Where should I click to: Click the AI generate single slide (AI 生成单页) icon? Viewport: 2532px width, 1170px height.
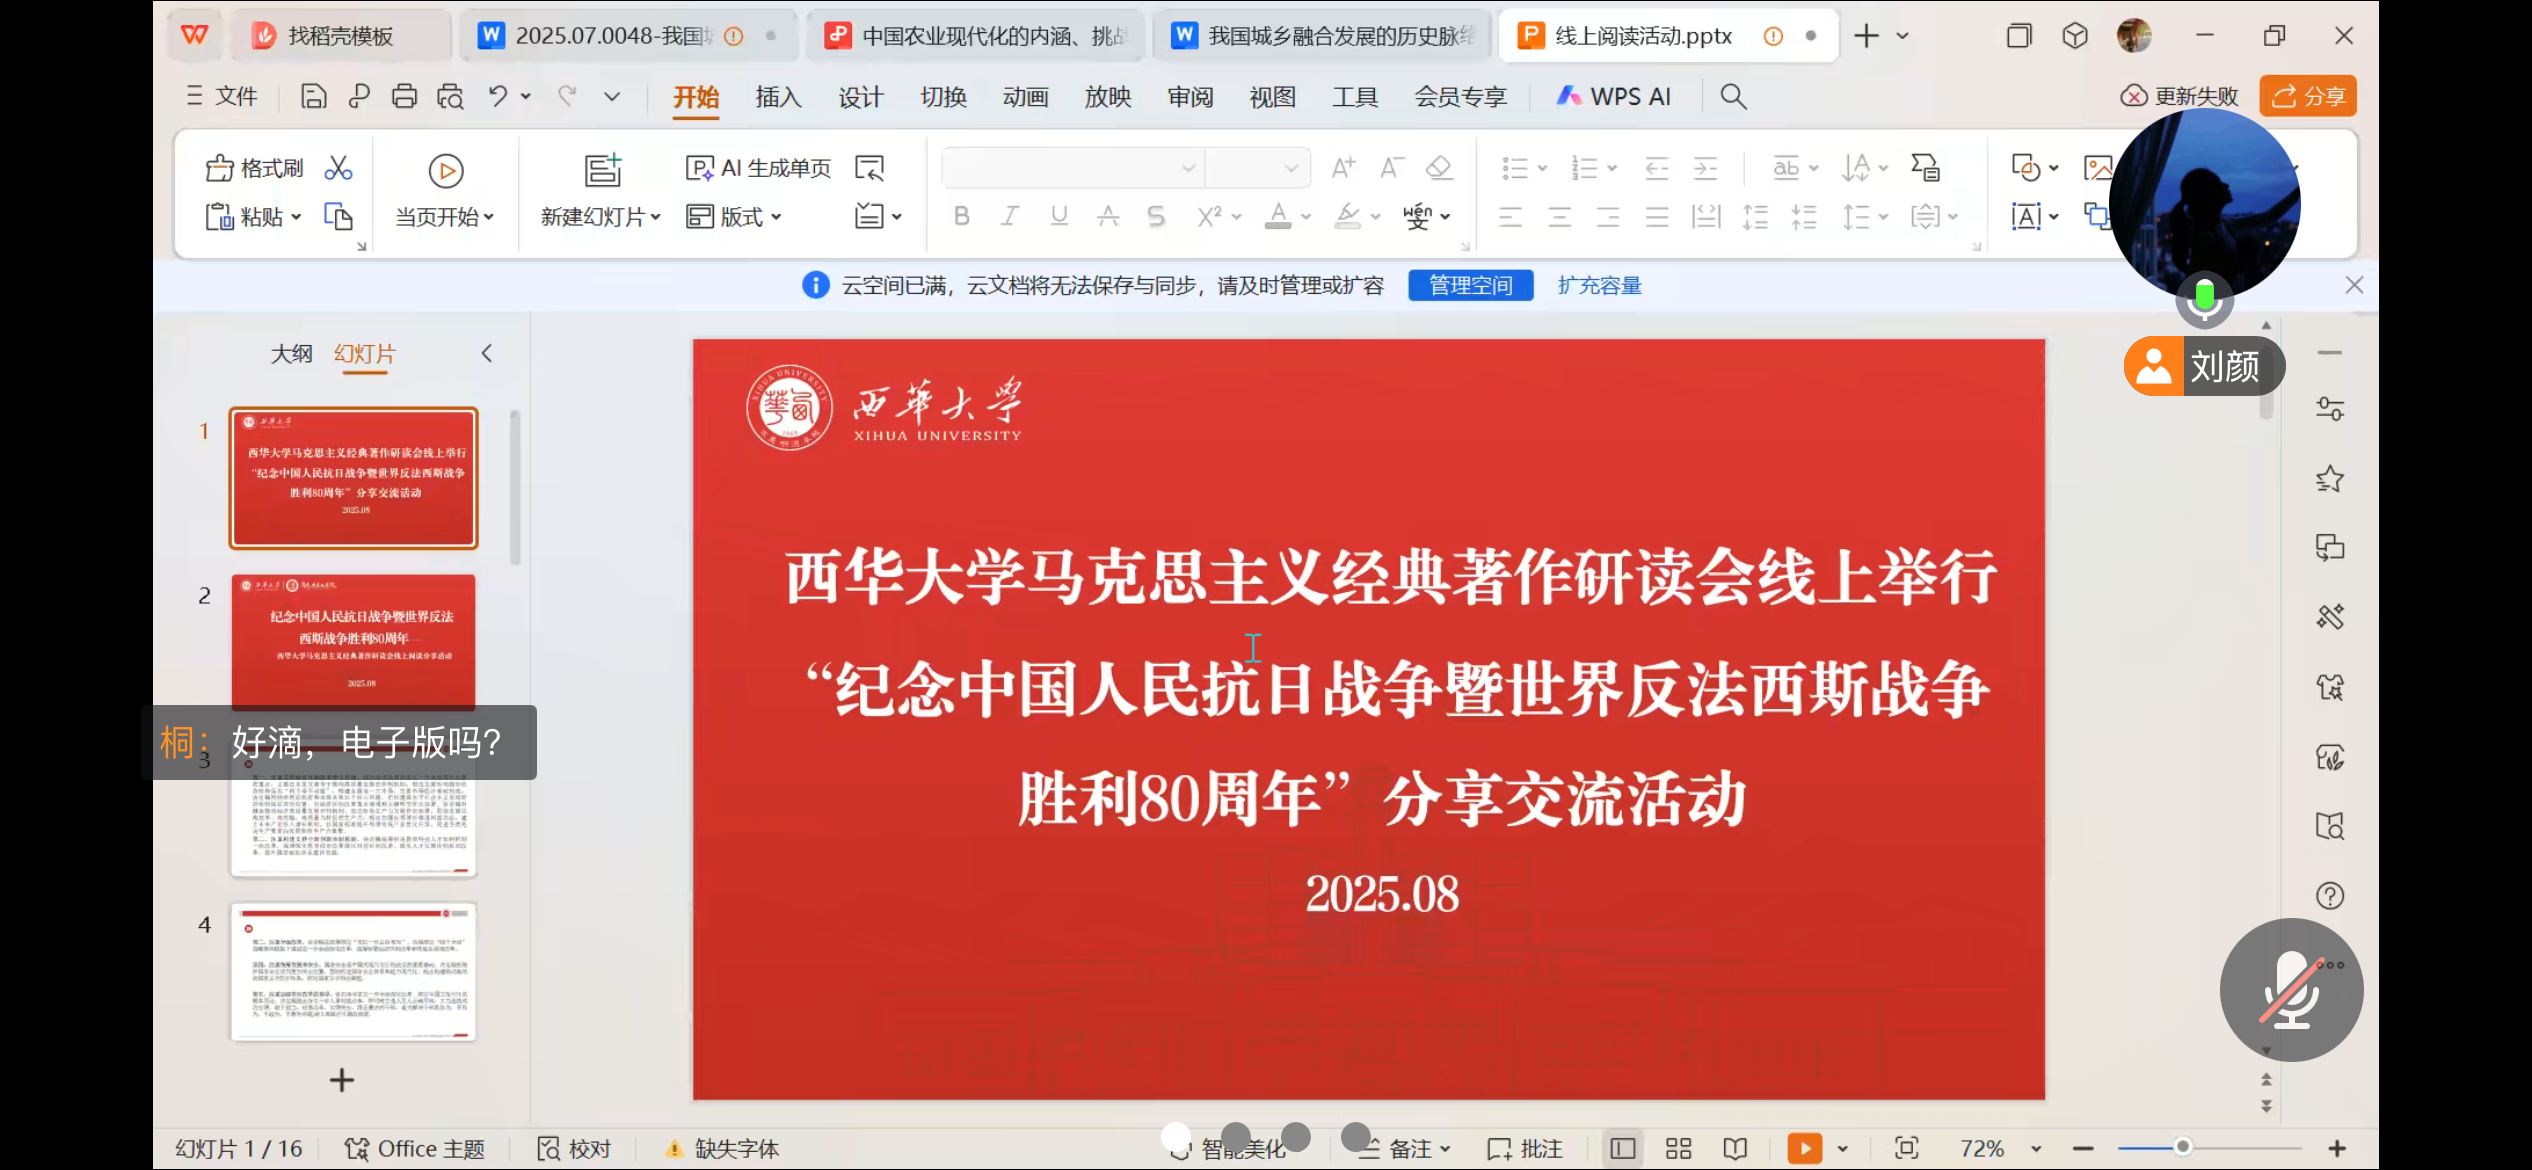click(699, 168)
